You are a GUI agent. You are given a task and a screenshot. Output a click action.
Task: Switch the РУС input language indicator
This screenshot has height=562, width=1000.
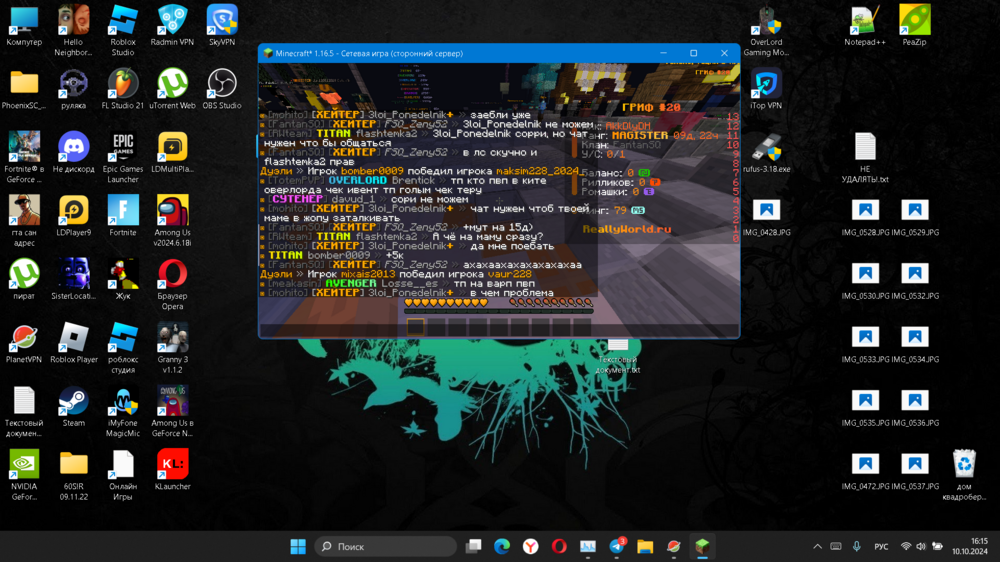pyautogui.click(x=881, y=547)
